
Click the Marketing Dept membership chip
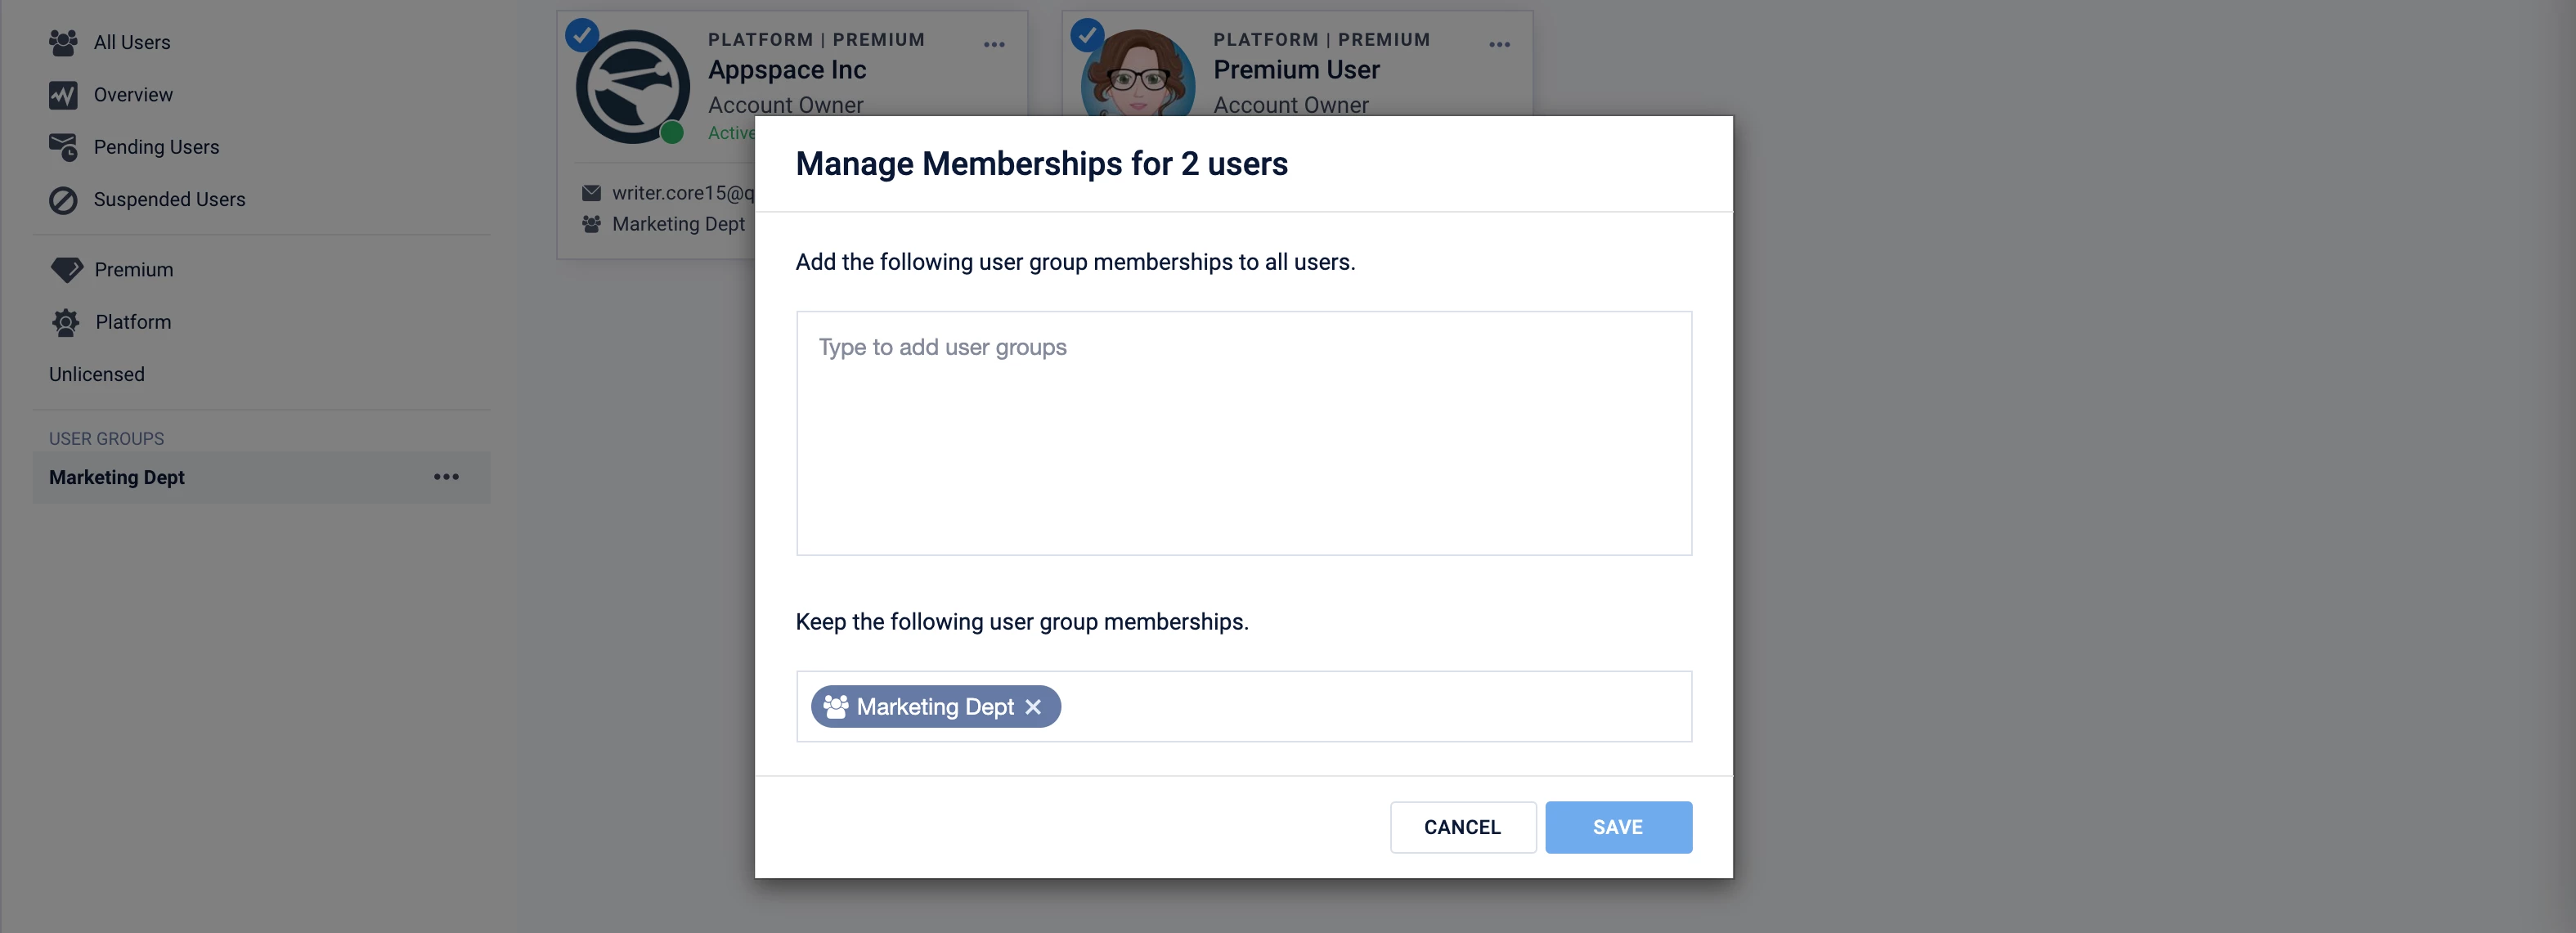933,707
